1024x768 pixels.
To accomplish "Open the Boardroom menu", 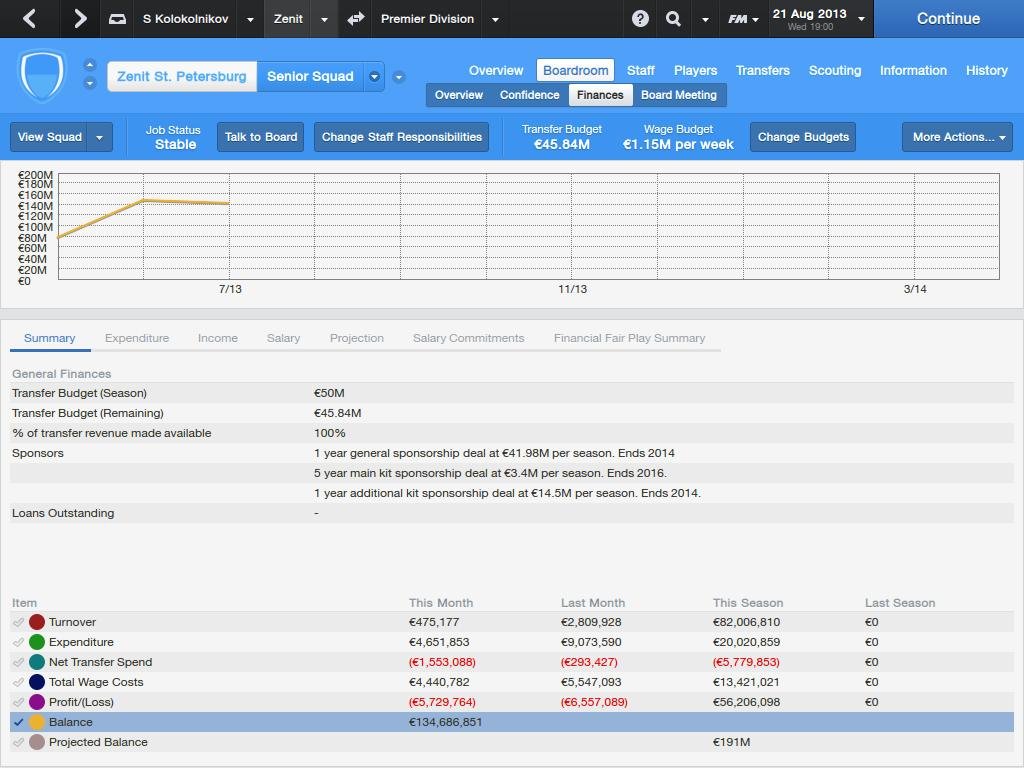I will tap(575, 71).
